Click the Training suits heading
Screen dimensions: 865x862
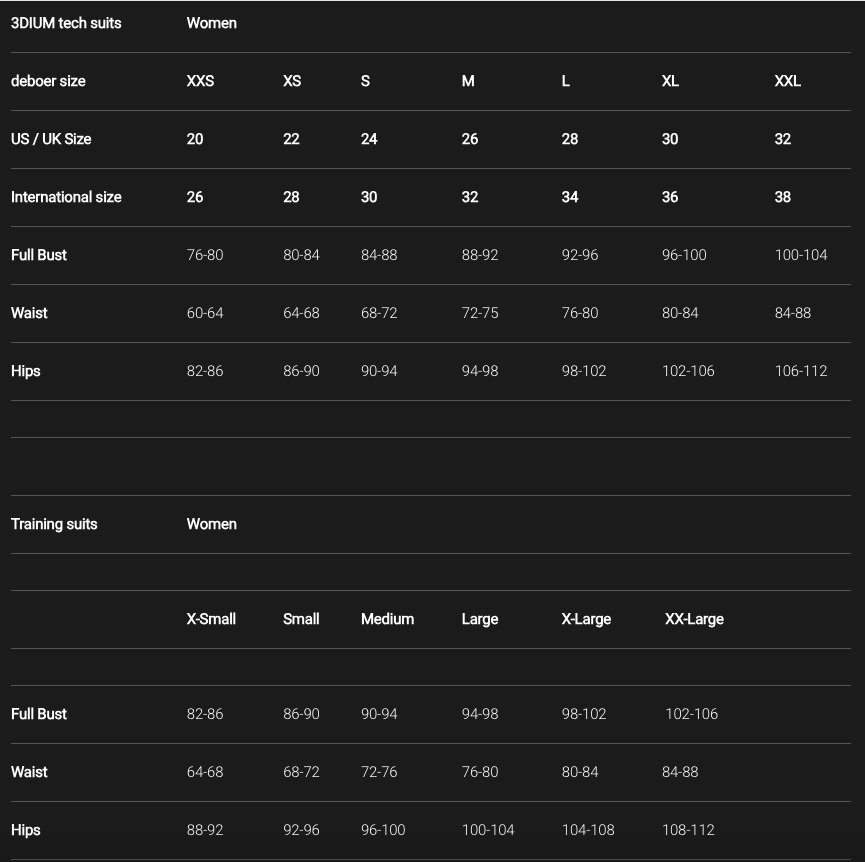tap(54, 524)
